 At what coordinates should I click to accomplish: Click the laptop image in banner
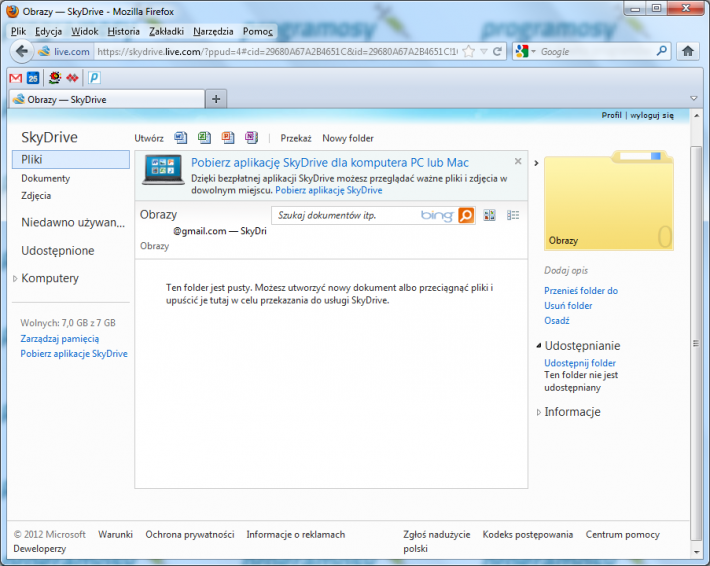(x=163, y=170)
